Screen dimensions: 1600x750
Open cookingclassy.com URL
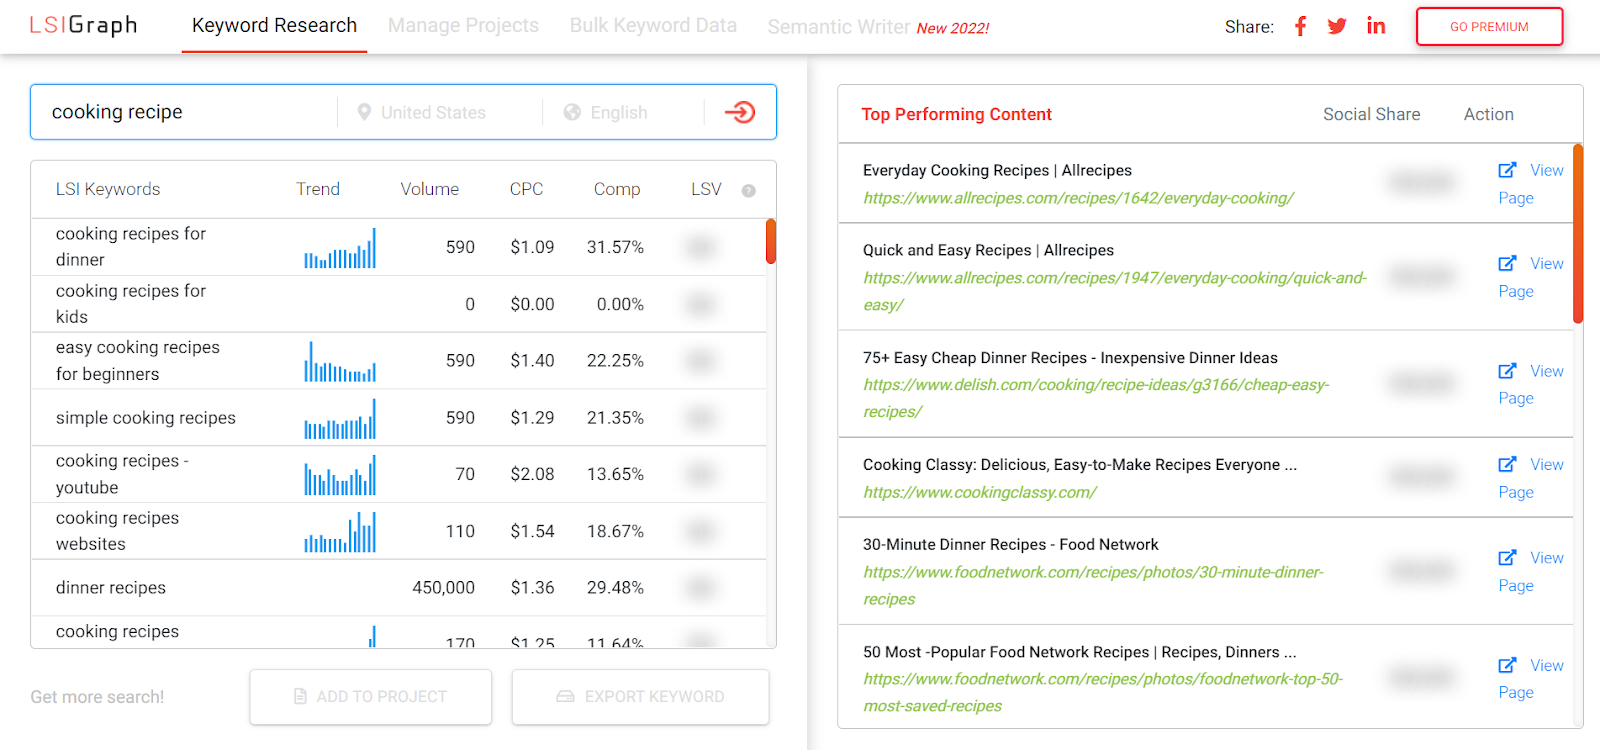point(980,492)
